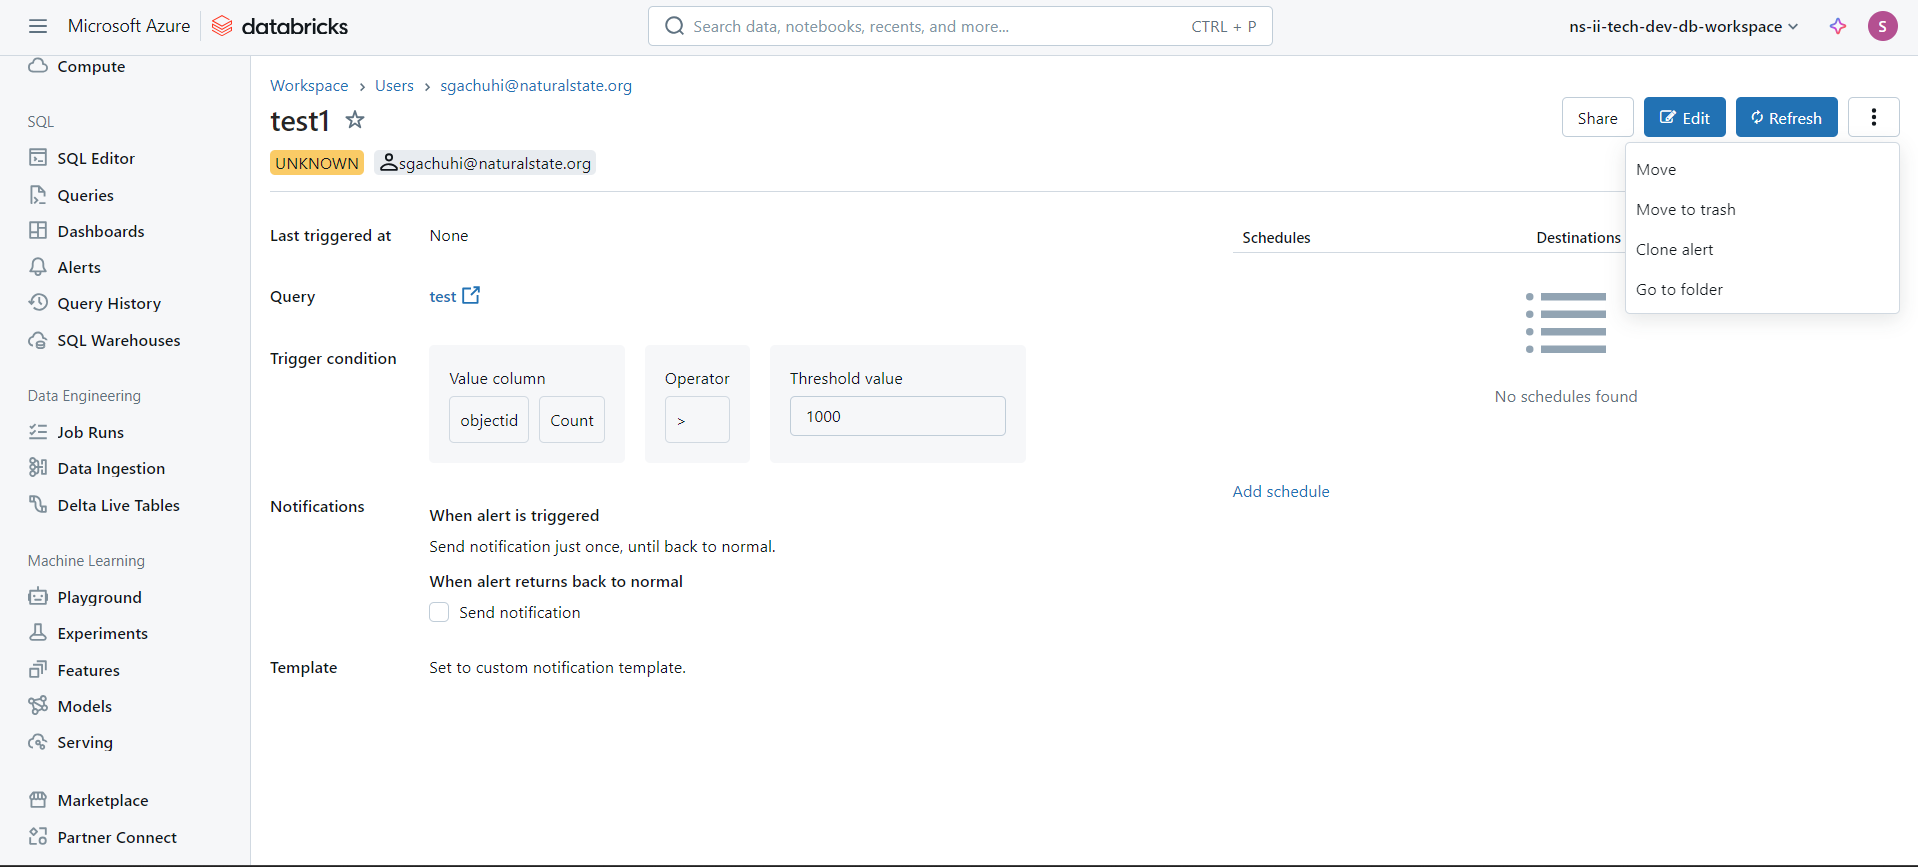
Task: Star the test1 alert as favorite
Action: click(x=355, y=120)
